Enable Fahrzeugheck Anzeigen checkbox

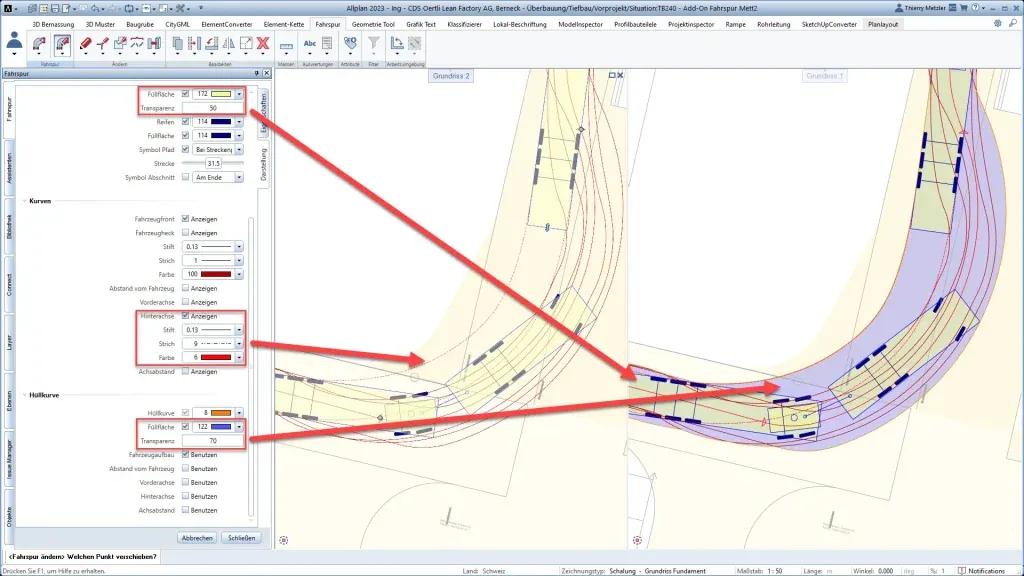click(x=186, y=232)
